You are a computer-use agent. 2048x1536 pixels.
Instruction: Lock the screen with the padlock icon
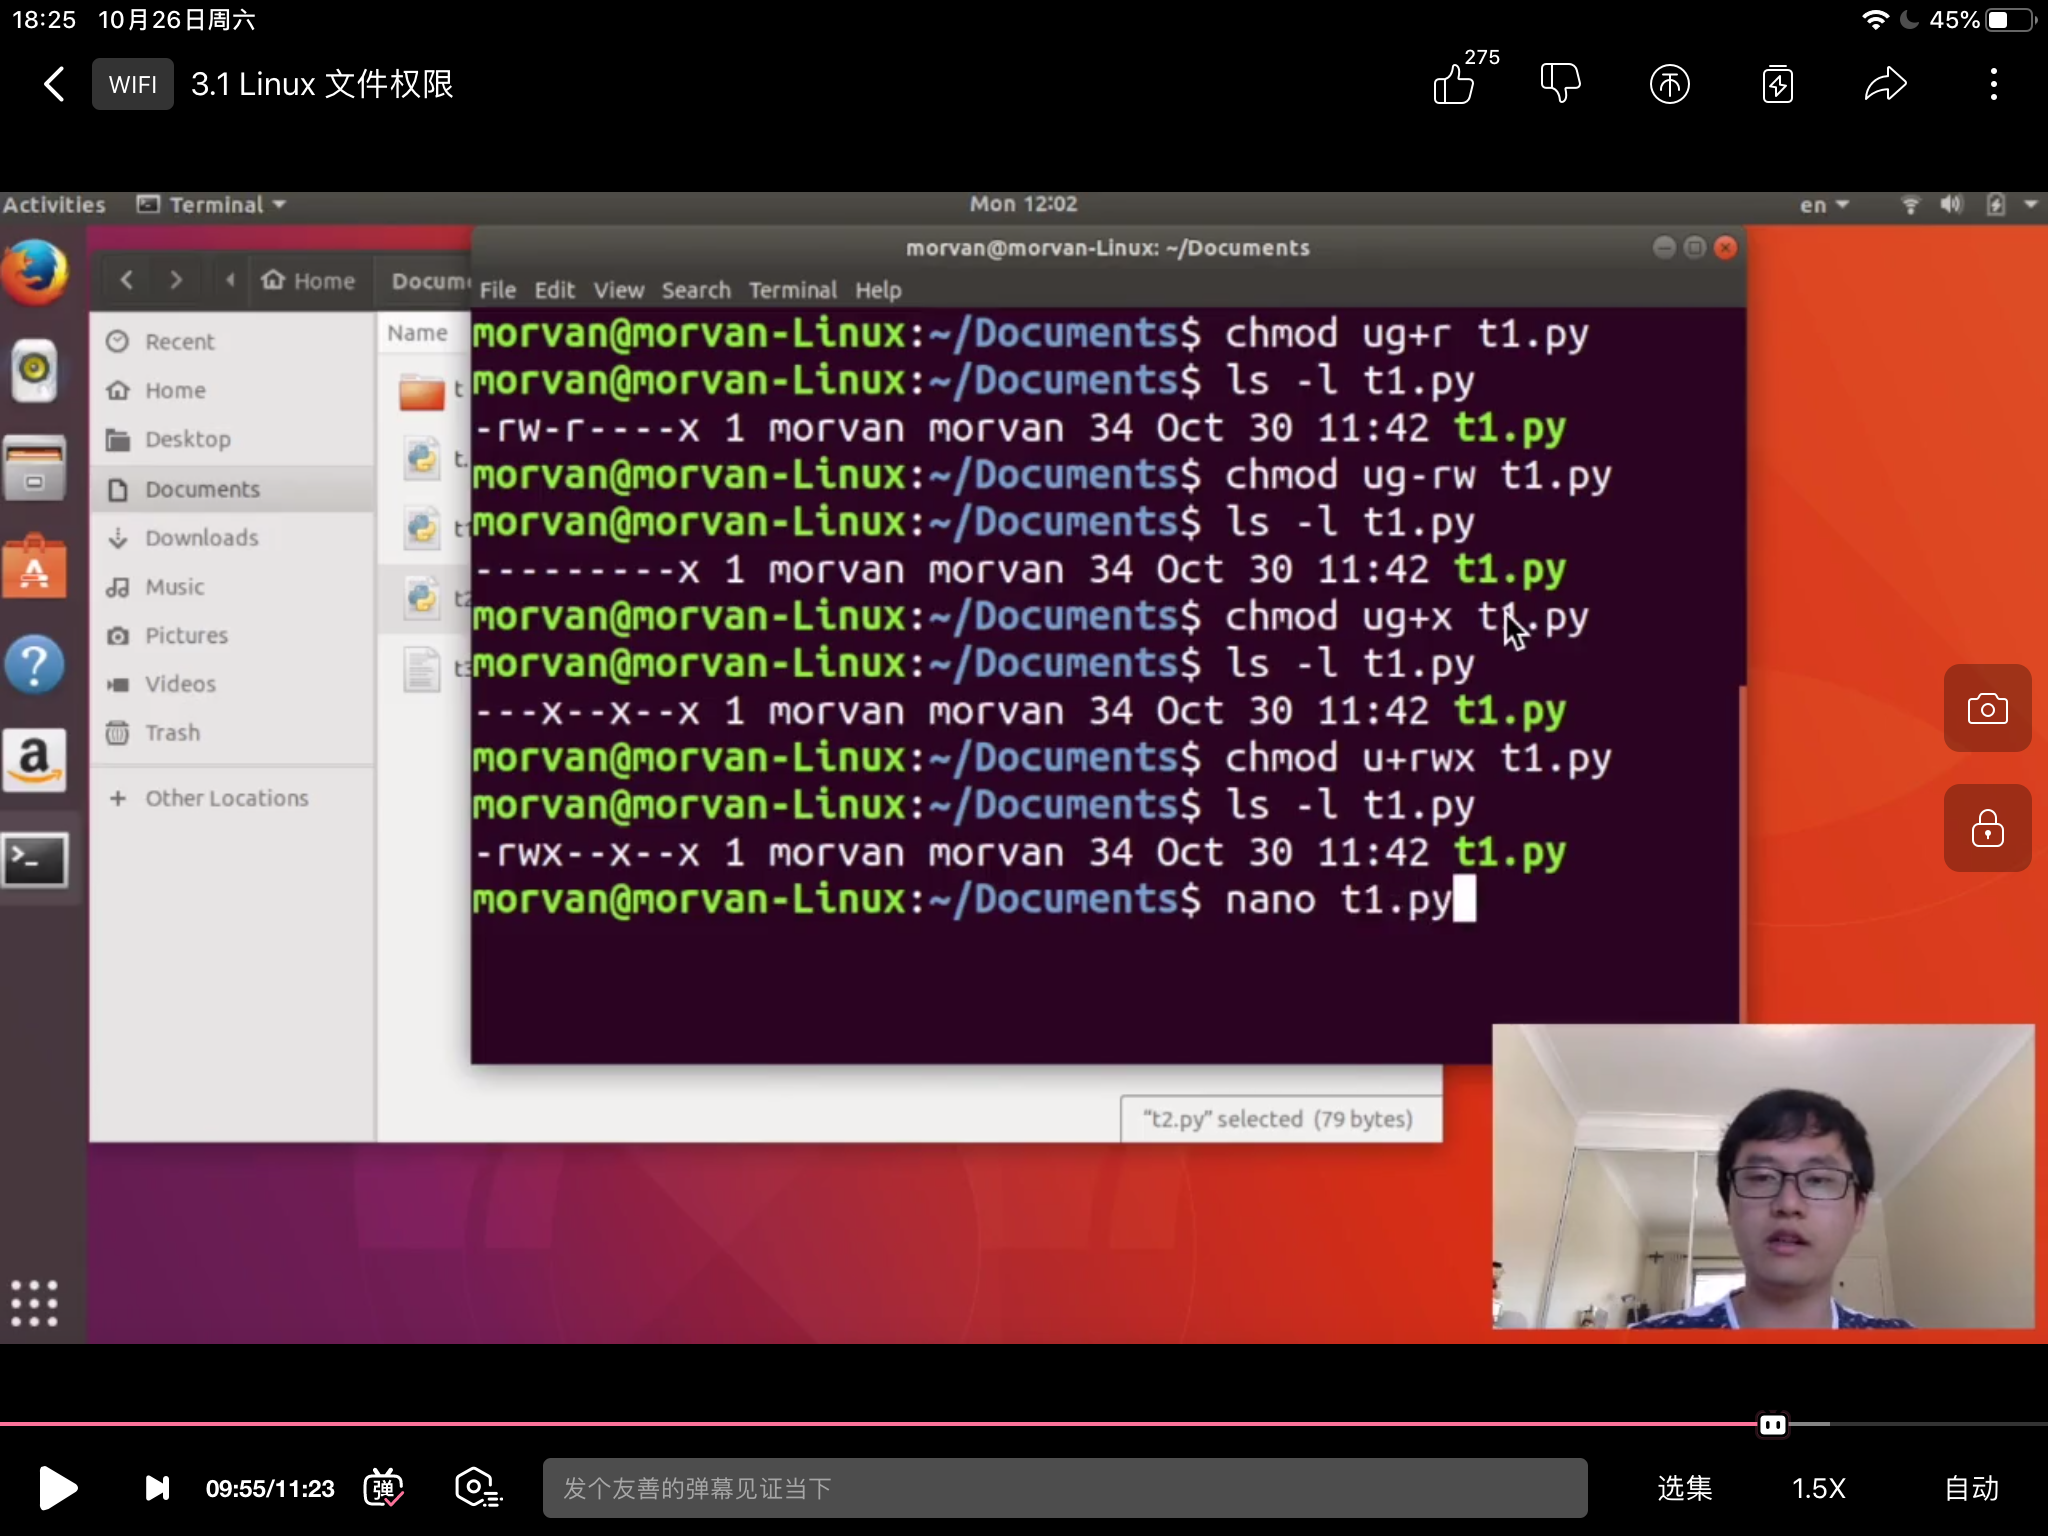1986,829
